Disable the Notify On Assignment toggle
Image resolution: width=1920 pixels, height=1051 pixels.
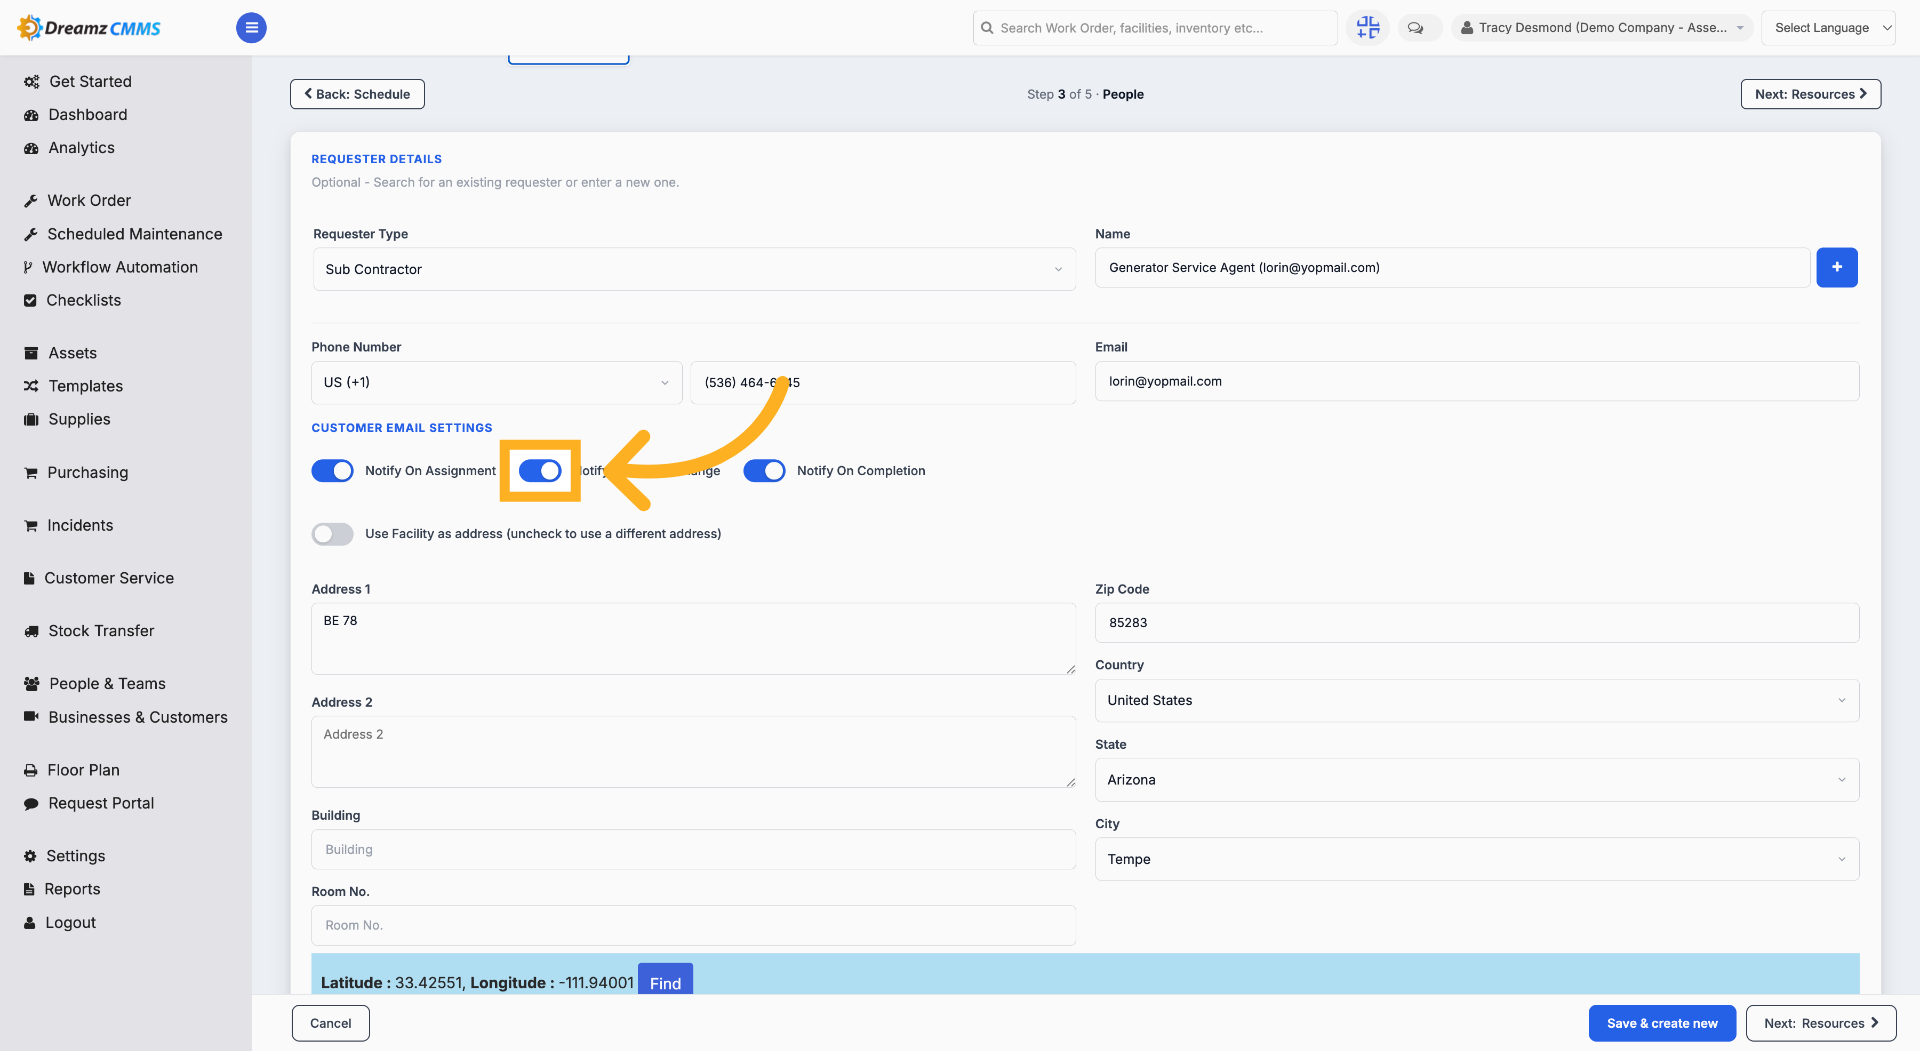pos(332,471)
